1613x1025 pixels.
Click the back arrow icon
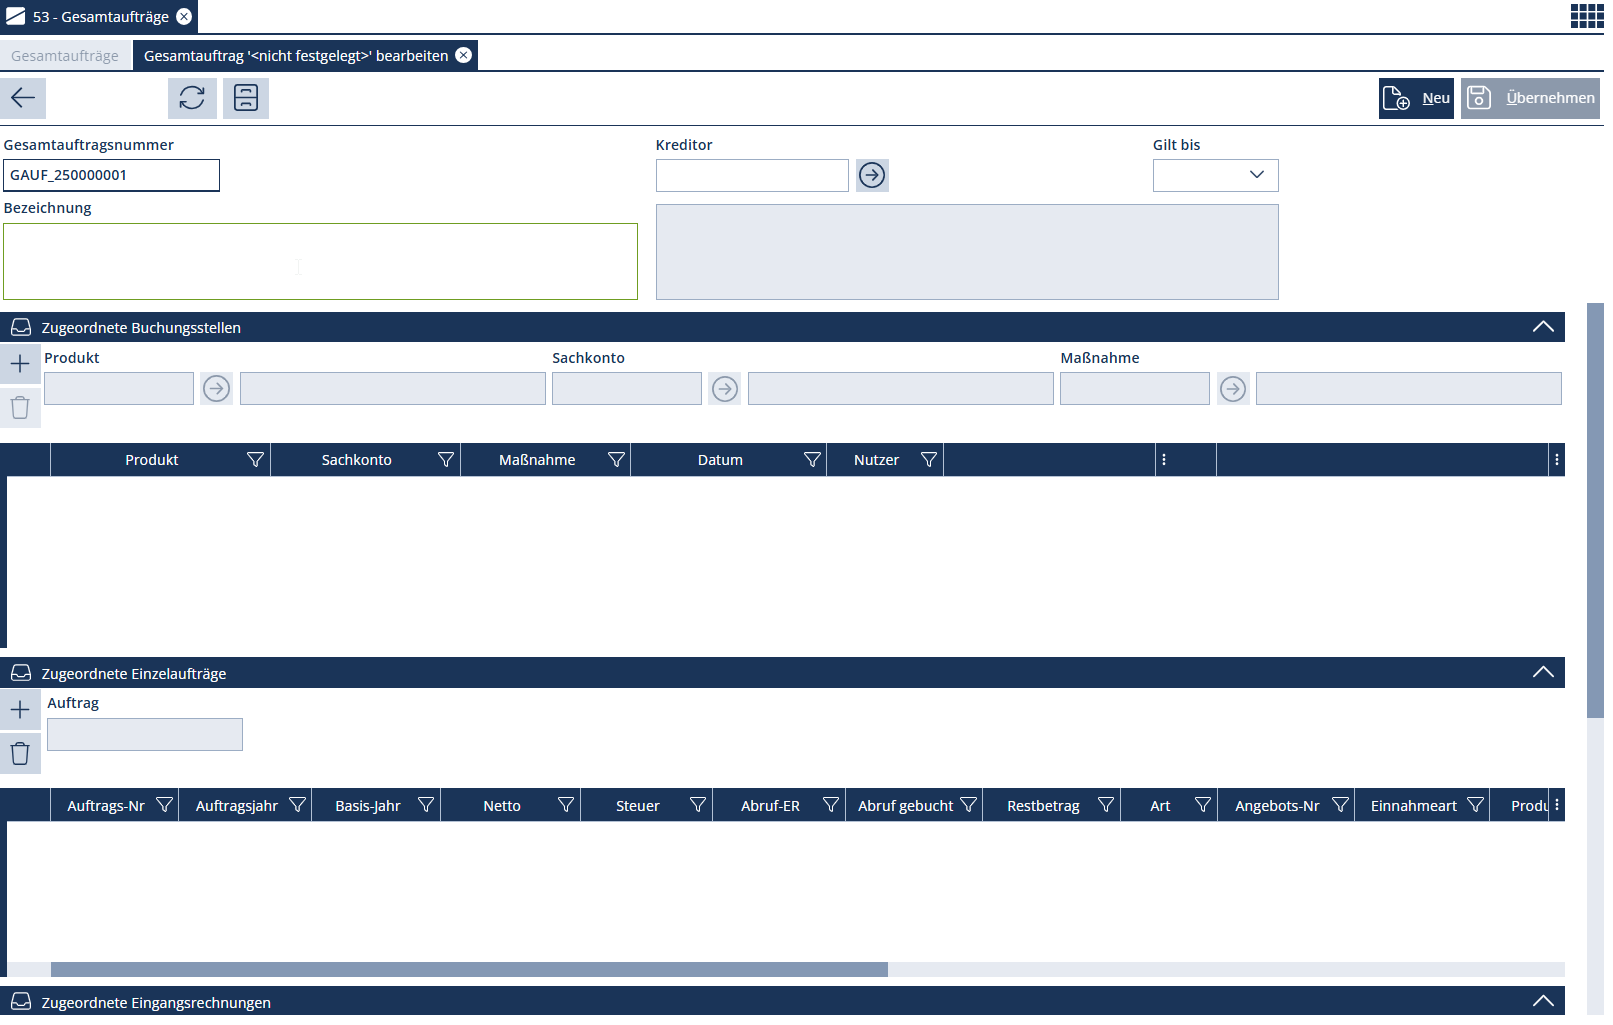click(x=23, y=98)
